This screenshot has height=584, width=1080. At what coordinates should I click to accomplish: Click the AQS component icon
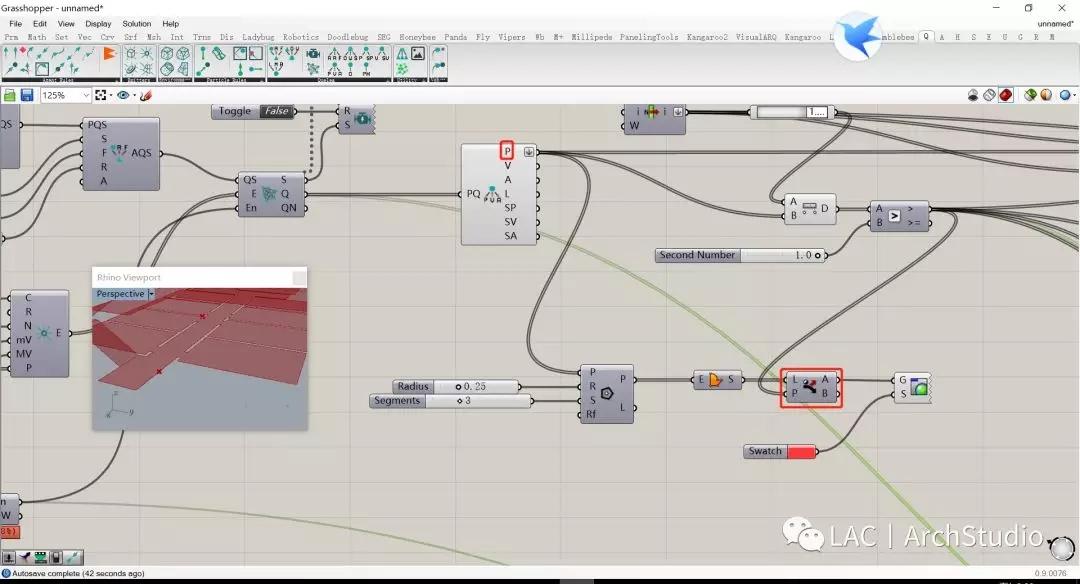tap(118, 152)
